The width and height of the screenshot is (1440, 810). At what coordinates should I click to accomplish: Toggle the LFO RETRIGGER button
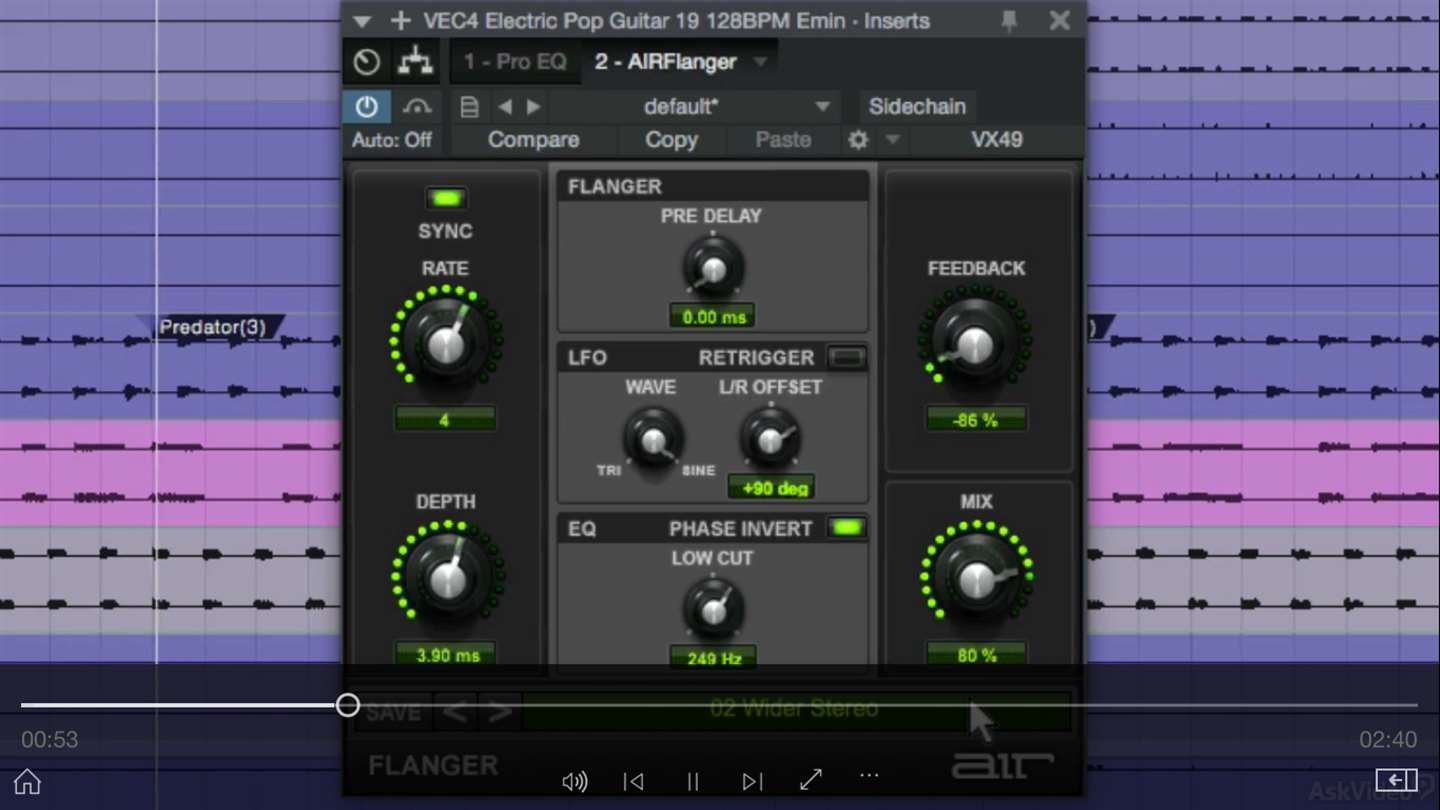[846, 358]
